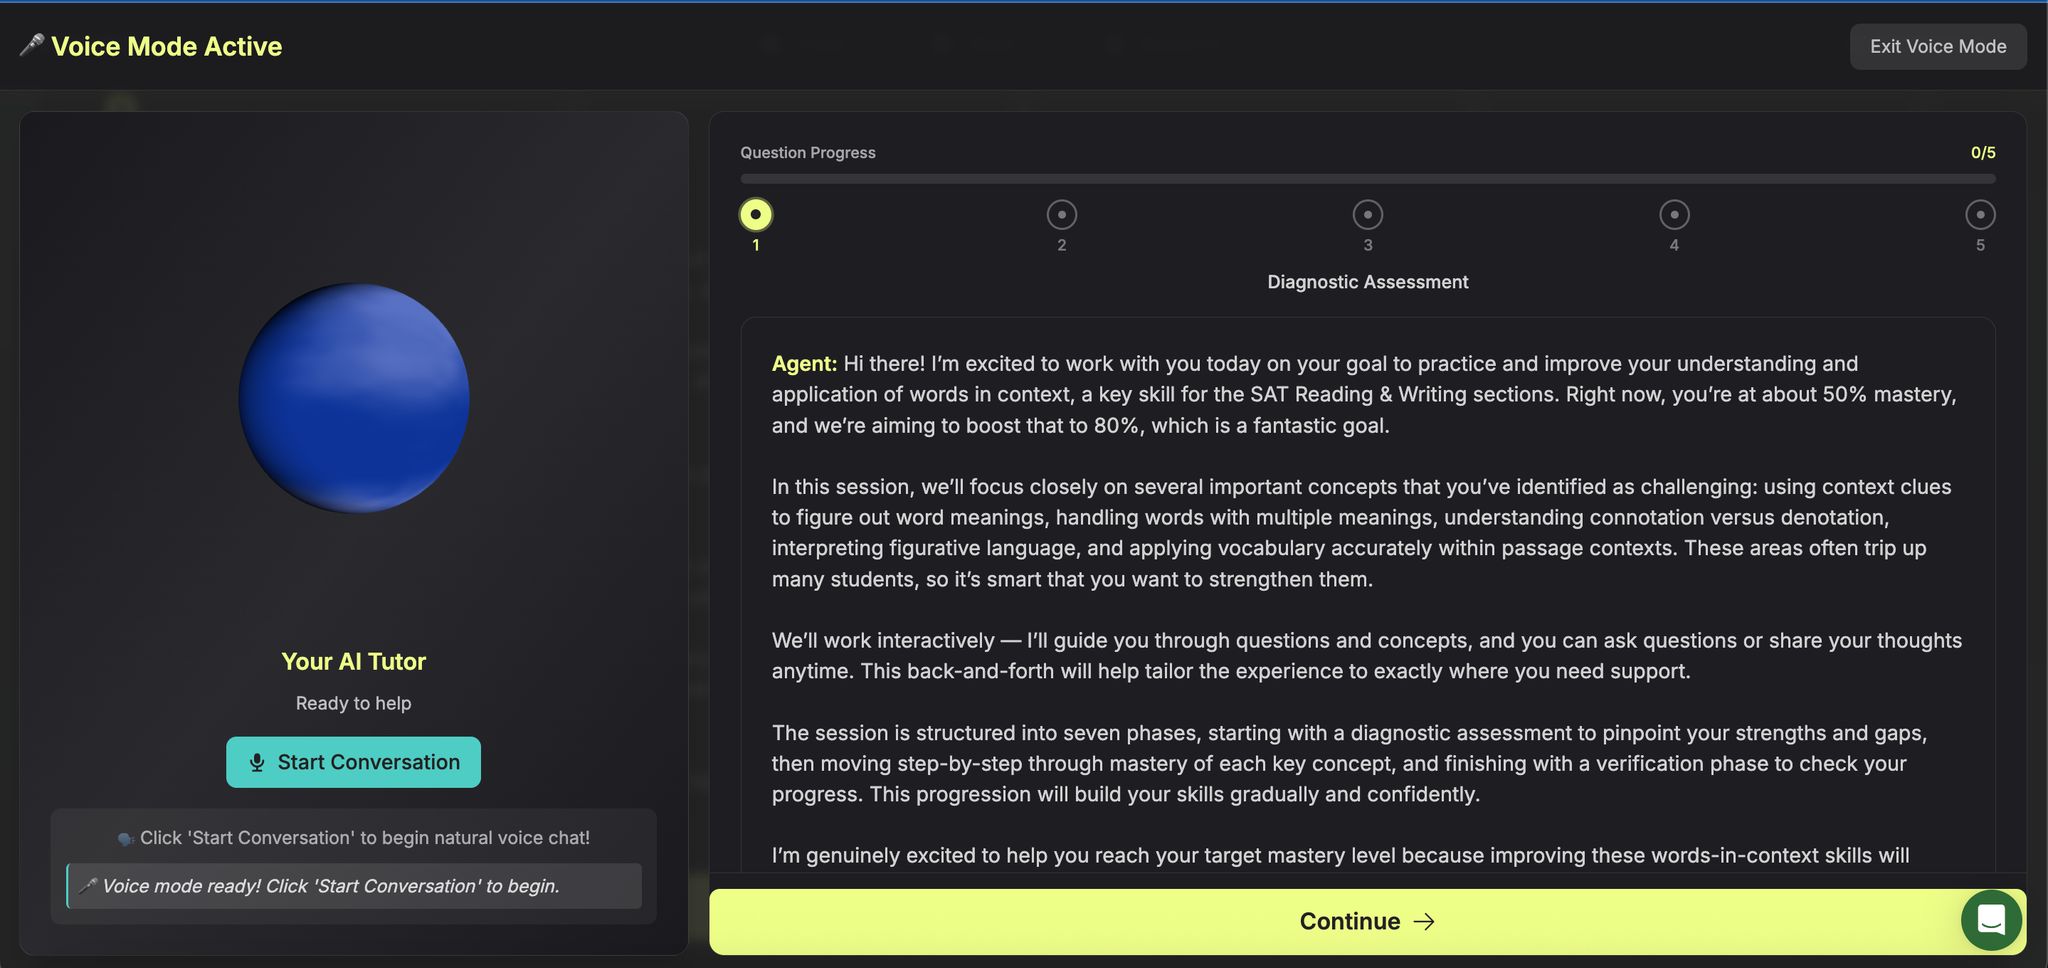
Task: Click the Voice Mode Active title
Action: [x=166, y=46]
